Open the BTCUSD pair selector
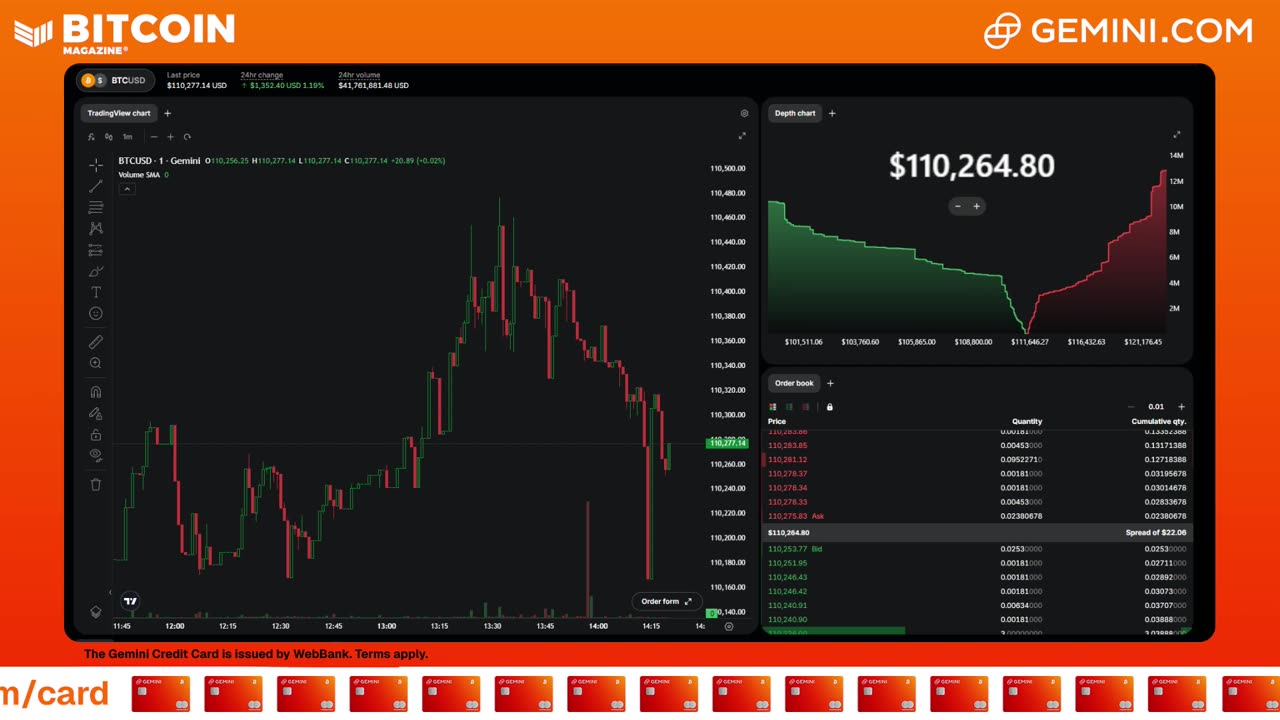 116,80
